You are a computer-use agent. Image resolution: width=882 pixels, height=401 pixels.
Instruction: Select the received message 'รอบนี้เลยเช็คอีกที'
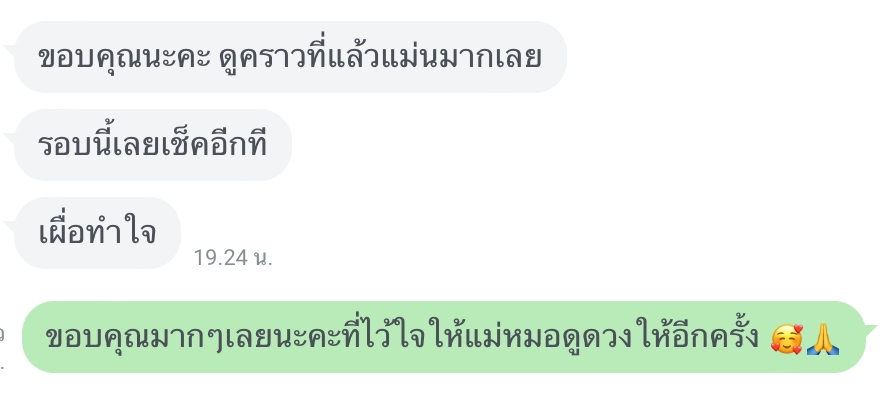pyautogui.click(x=152, y=145)
